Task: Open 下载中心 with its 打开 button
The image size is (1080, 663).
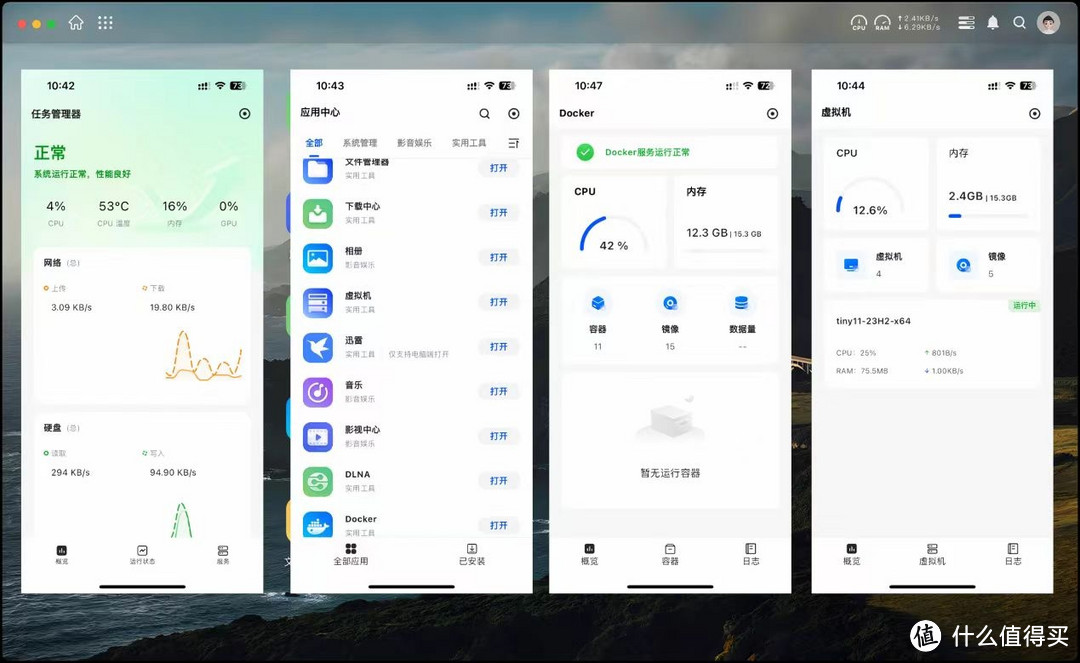Action: click(499, 213)
